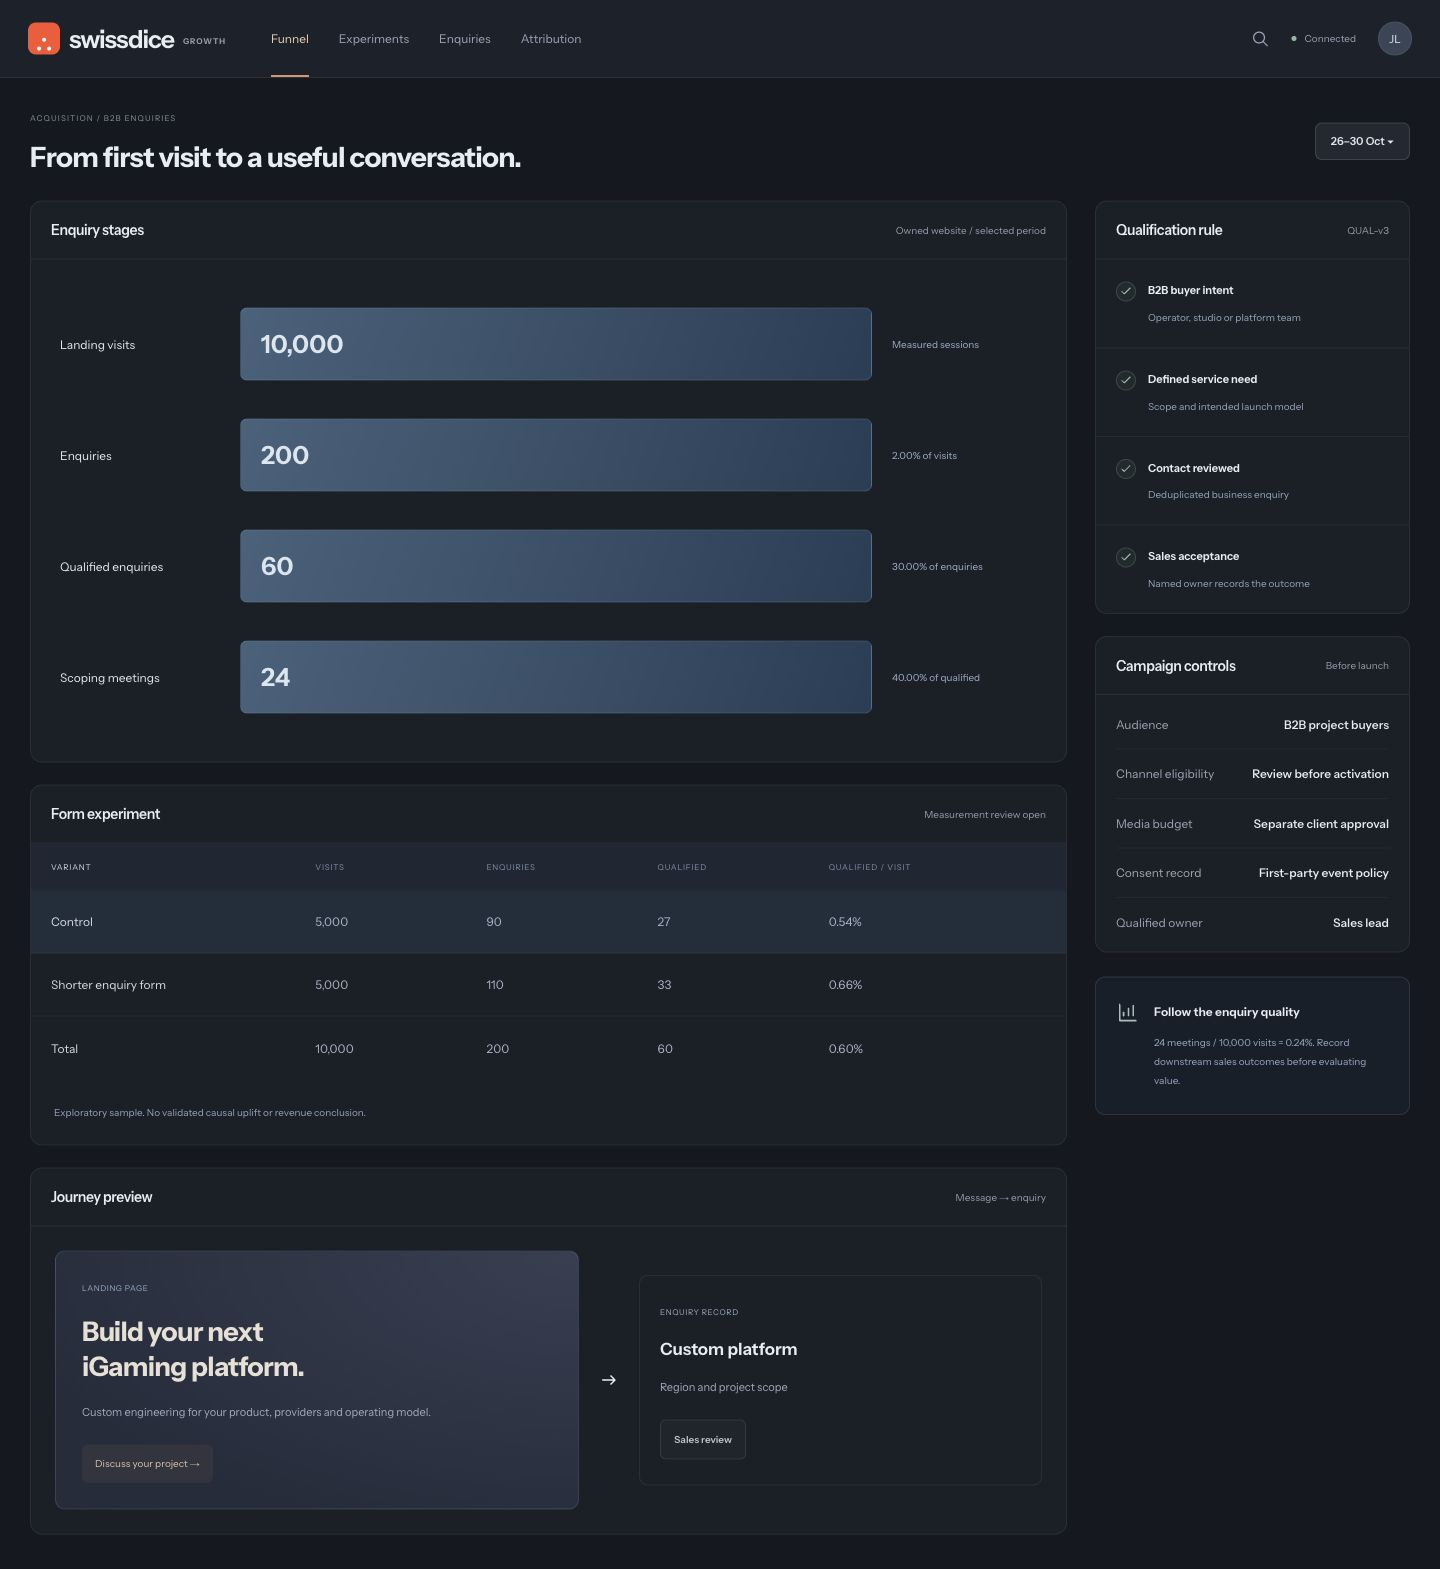Click the First-party event policy value

(1324, 873)
